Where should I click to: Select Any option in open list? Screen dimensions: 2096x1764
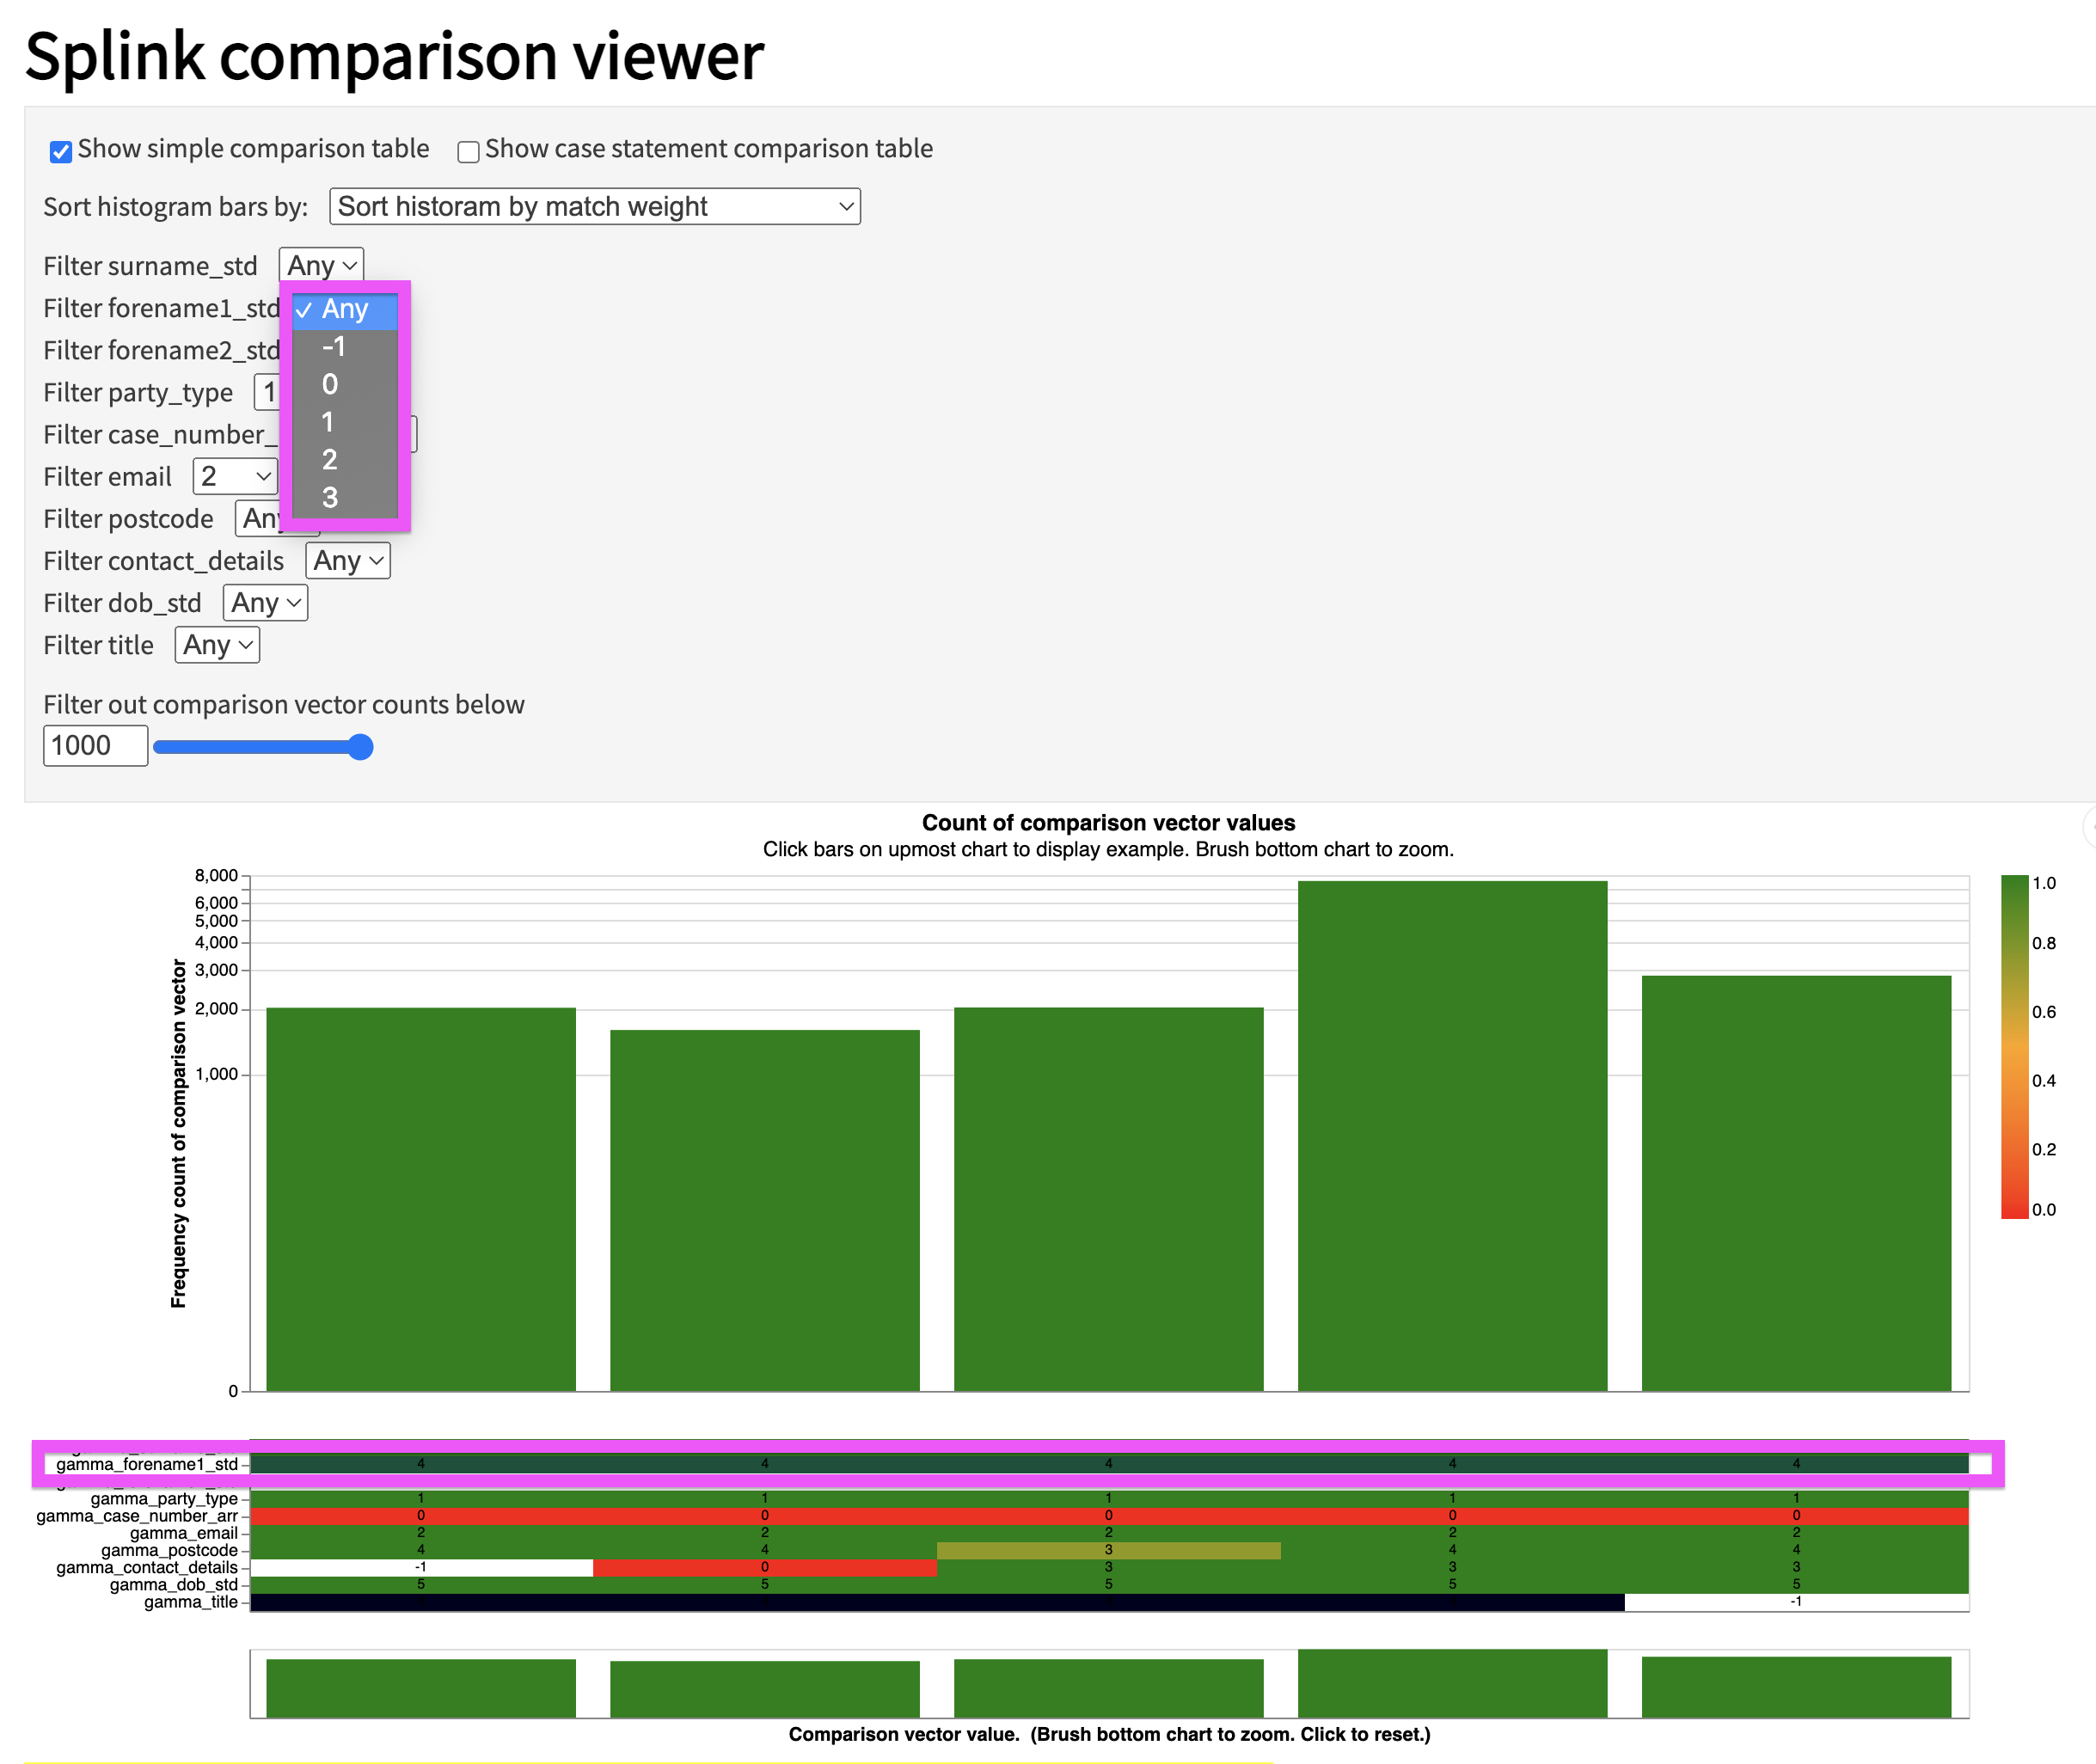coord(345,310)
